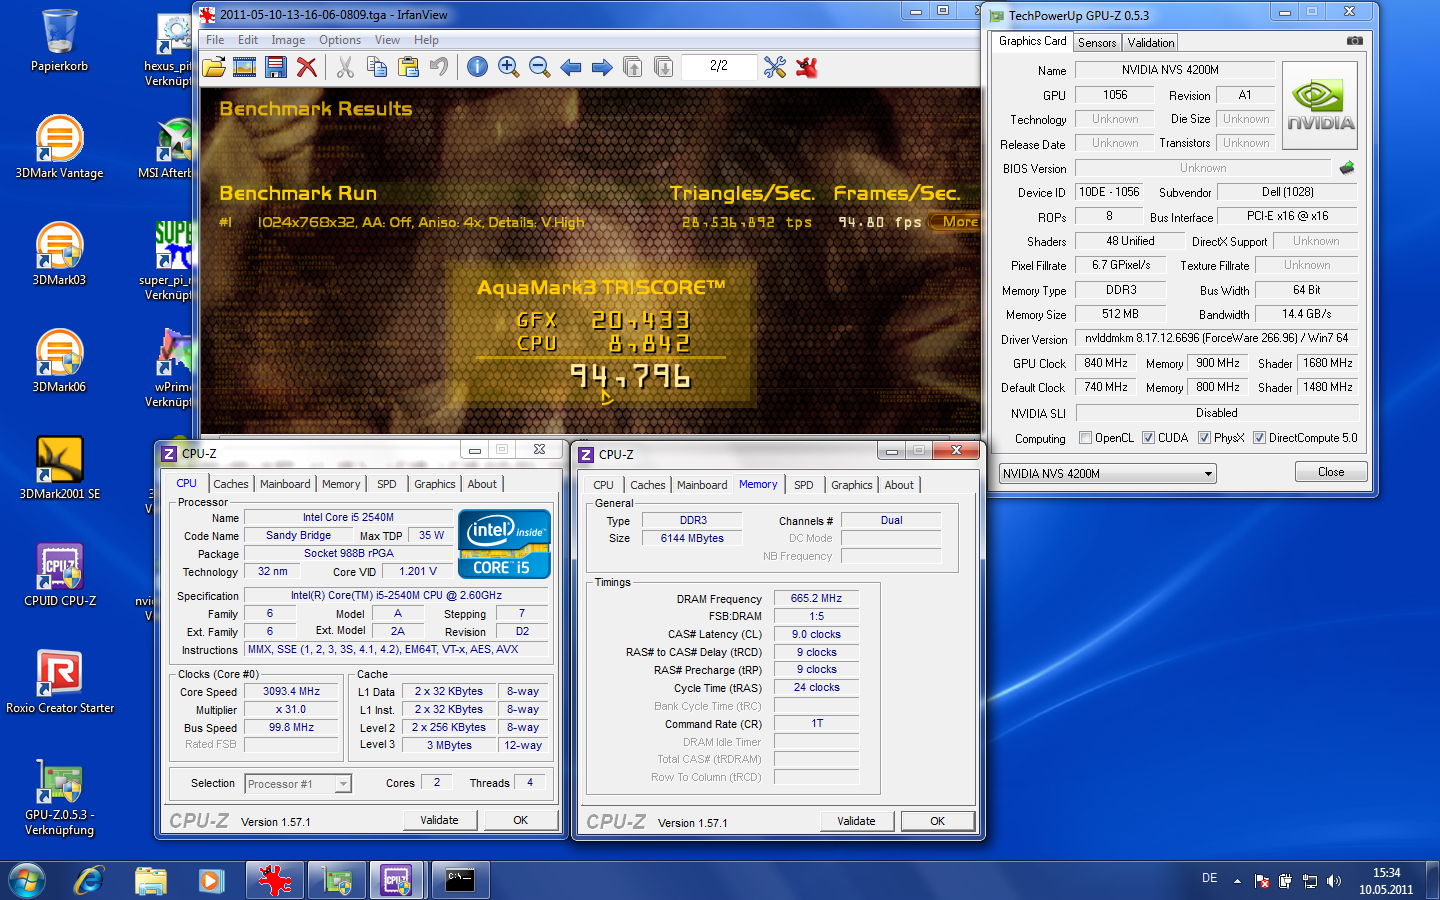This screenshot has width=1440, height=900.
Task: Cut selection with scissors icon
Action: pyautogui.click(x=345, y=67)
